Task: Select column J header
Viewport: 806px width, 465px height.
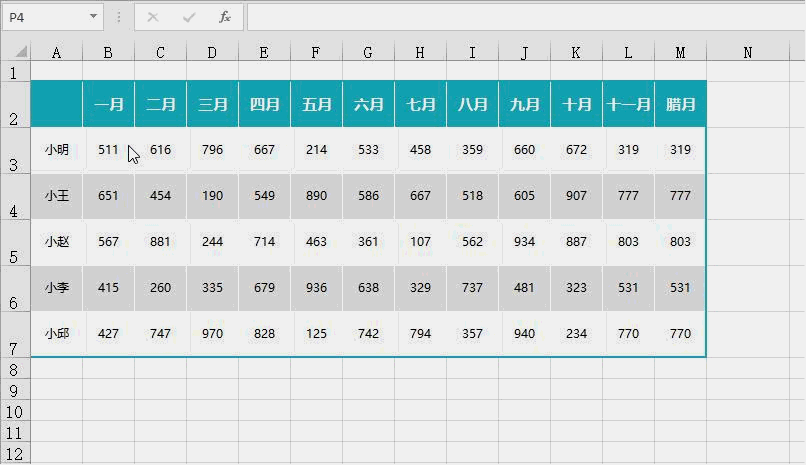Action: (524, 52)
